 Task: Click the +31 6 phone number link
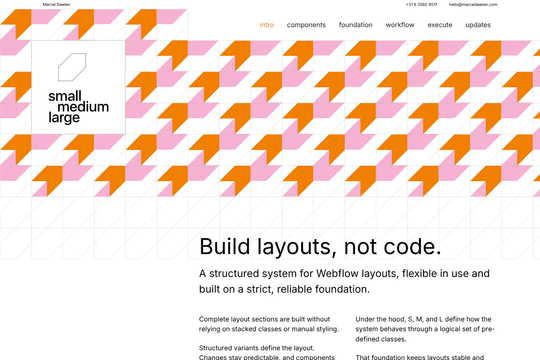pos(422,4)
